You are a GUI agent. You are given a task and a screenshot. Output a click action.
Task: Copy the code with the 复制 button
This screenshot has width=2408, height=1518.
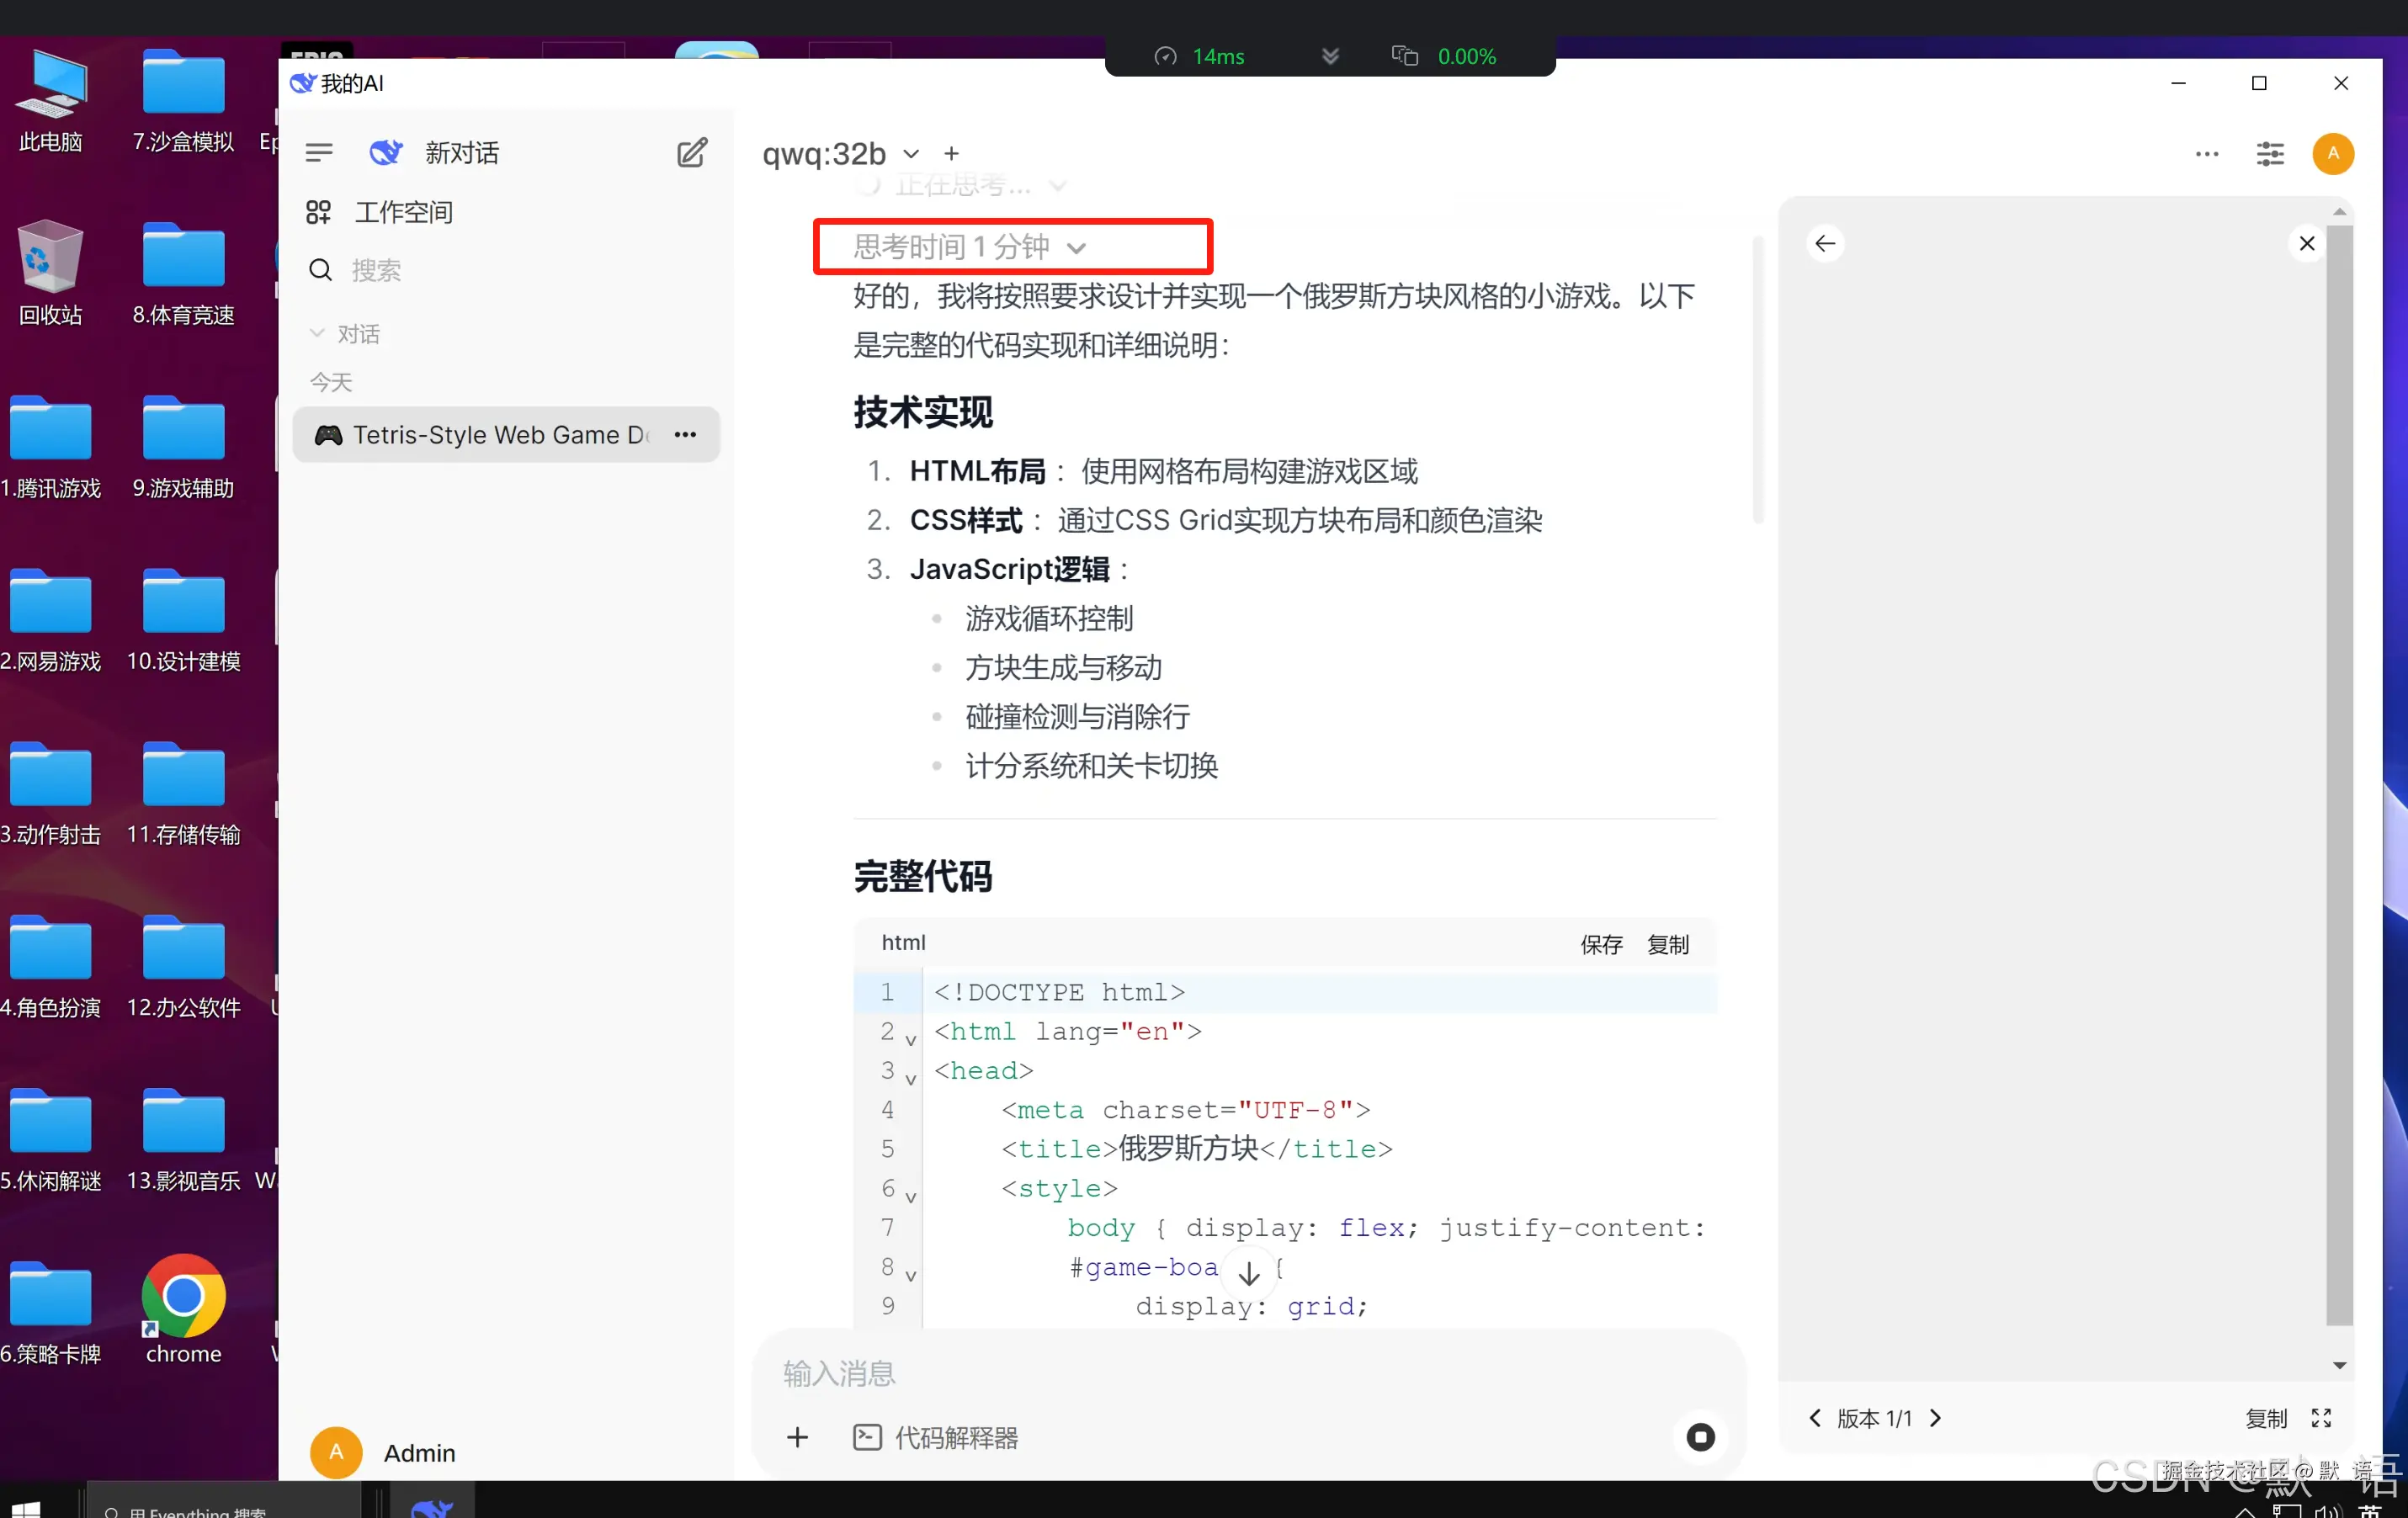1667,944
